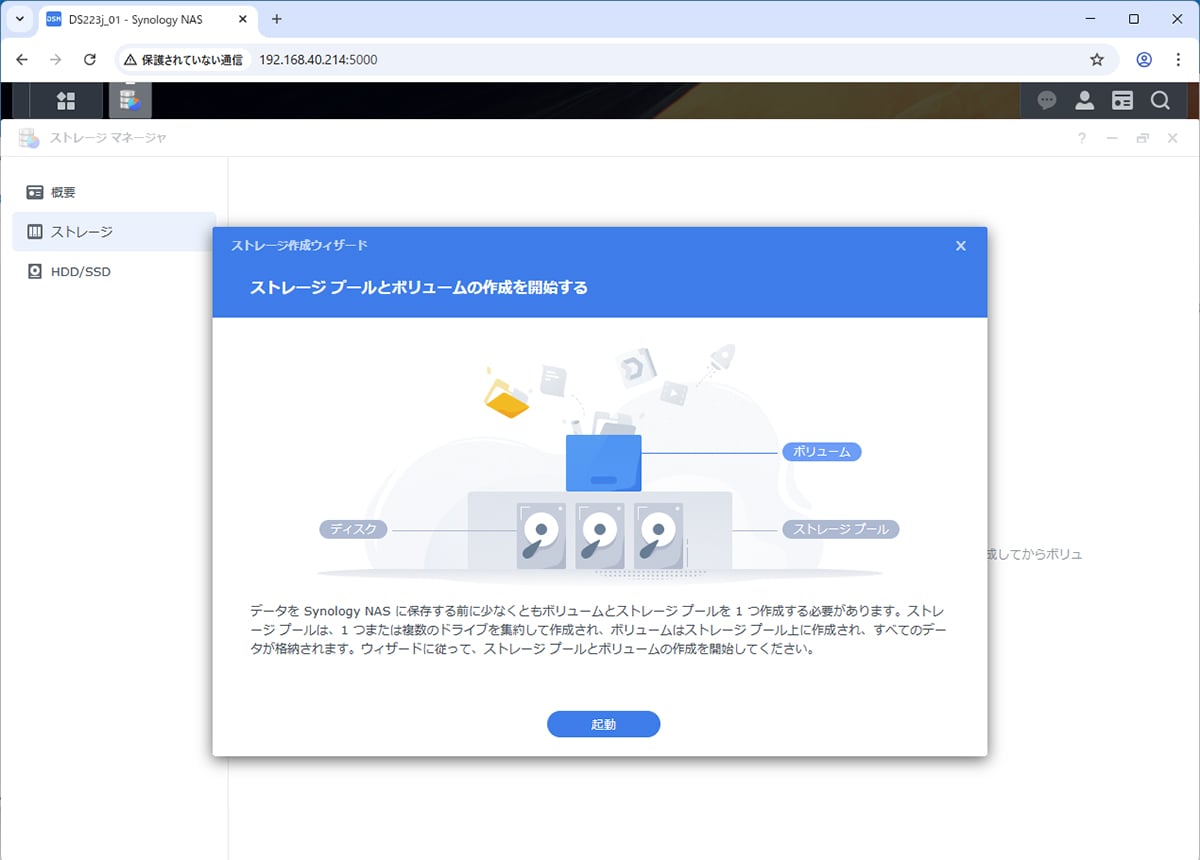Close the ストレージ作成ウィザード dialog
1200x860 pixels.
[x=961, y=246]
